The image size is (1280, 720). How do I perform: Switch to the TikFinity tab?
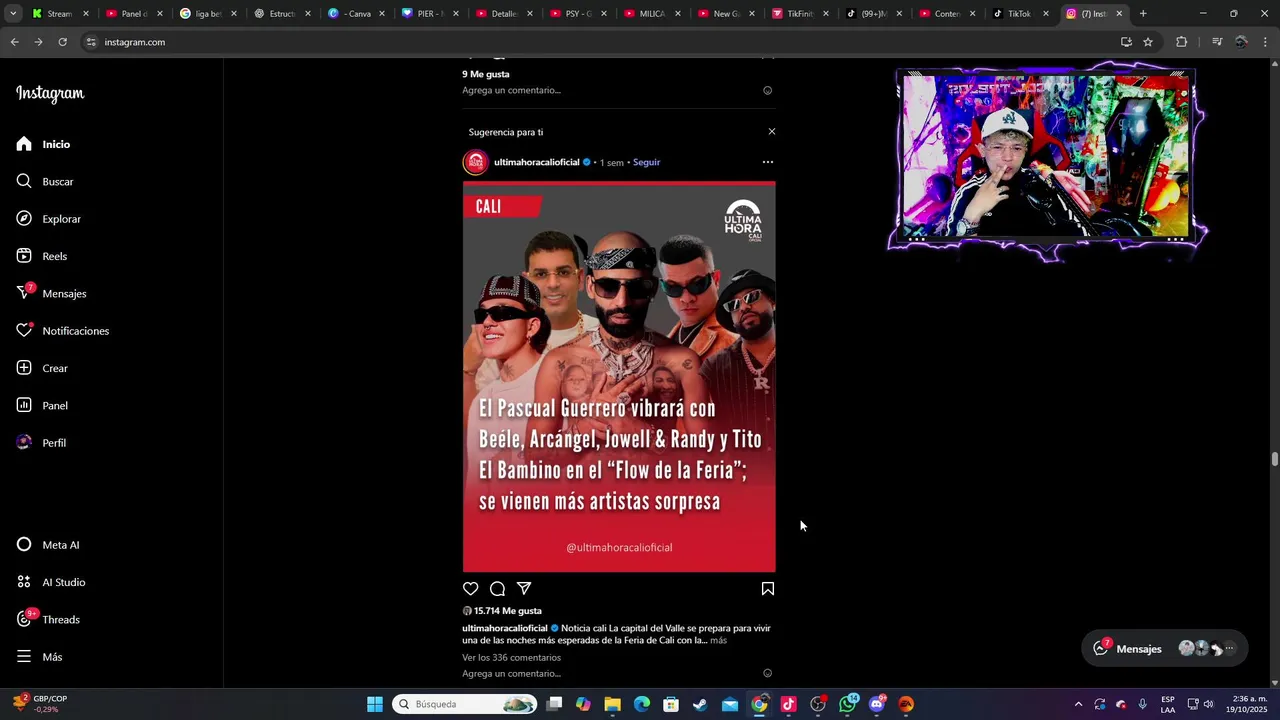799,14
